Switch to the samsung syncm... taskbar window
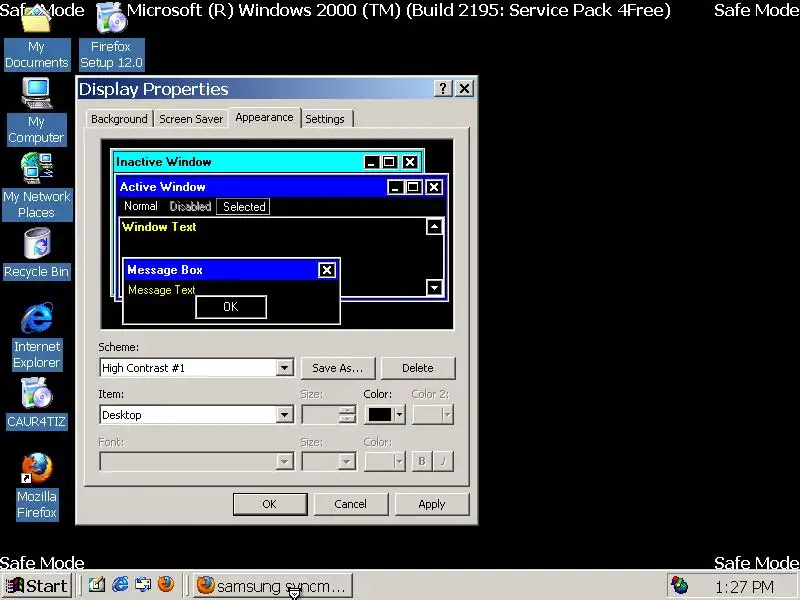The width and height of the screenshot is (800, 600). [x=272, y=586]
